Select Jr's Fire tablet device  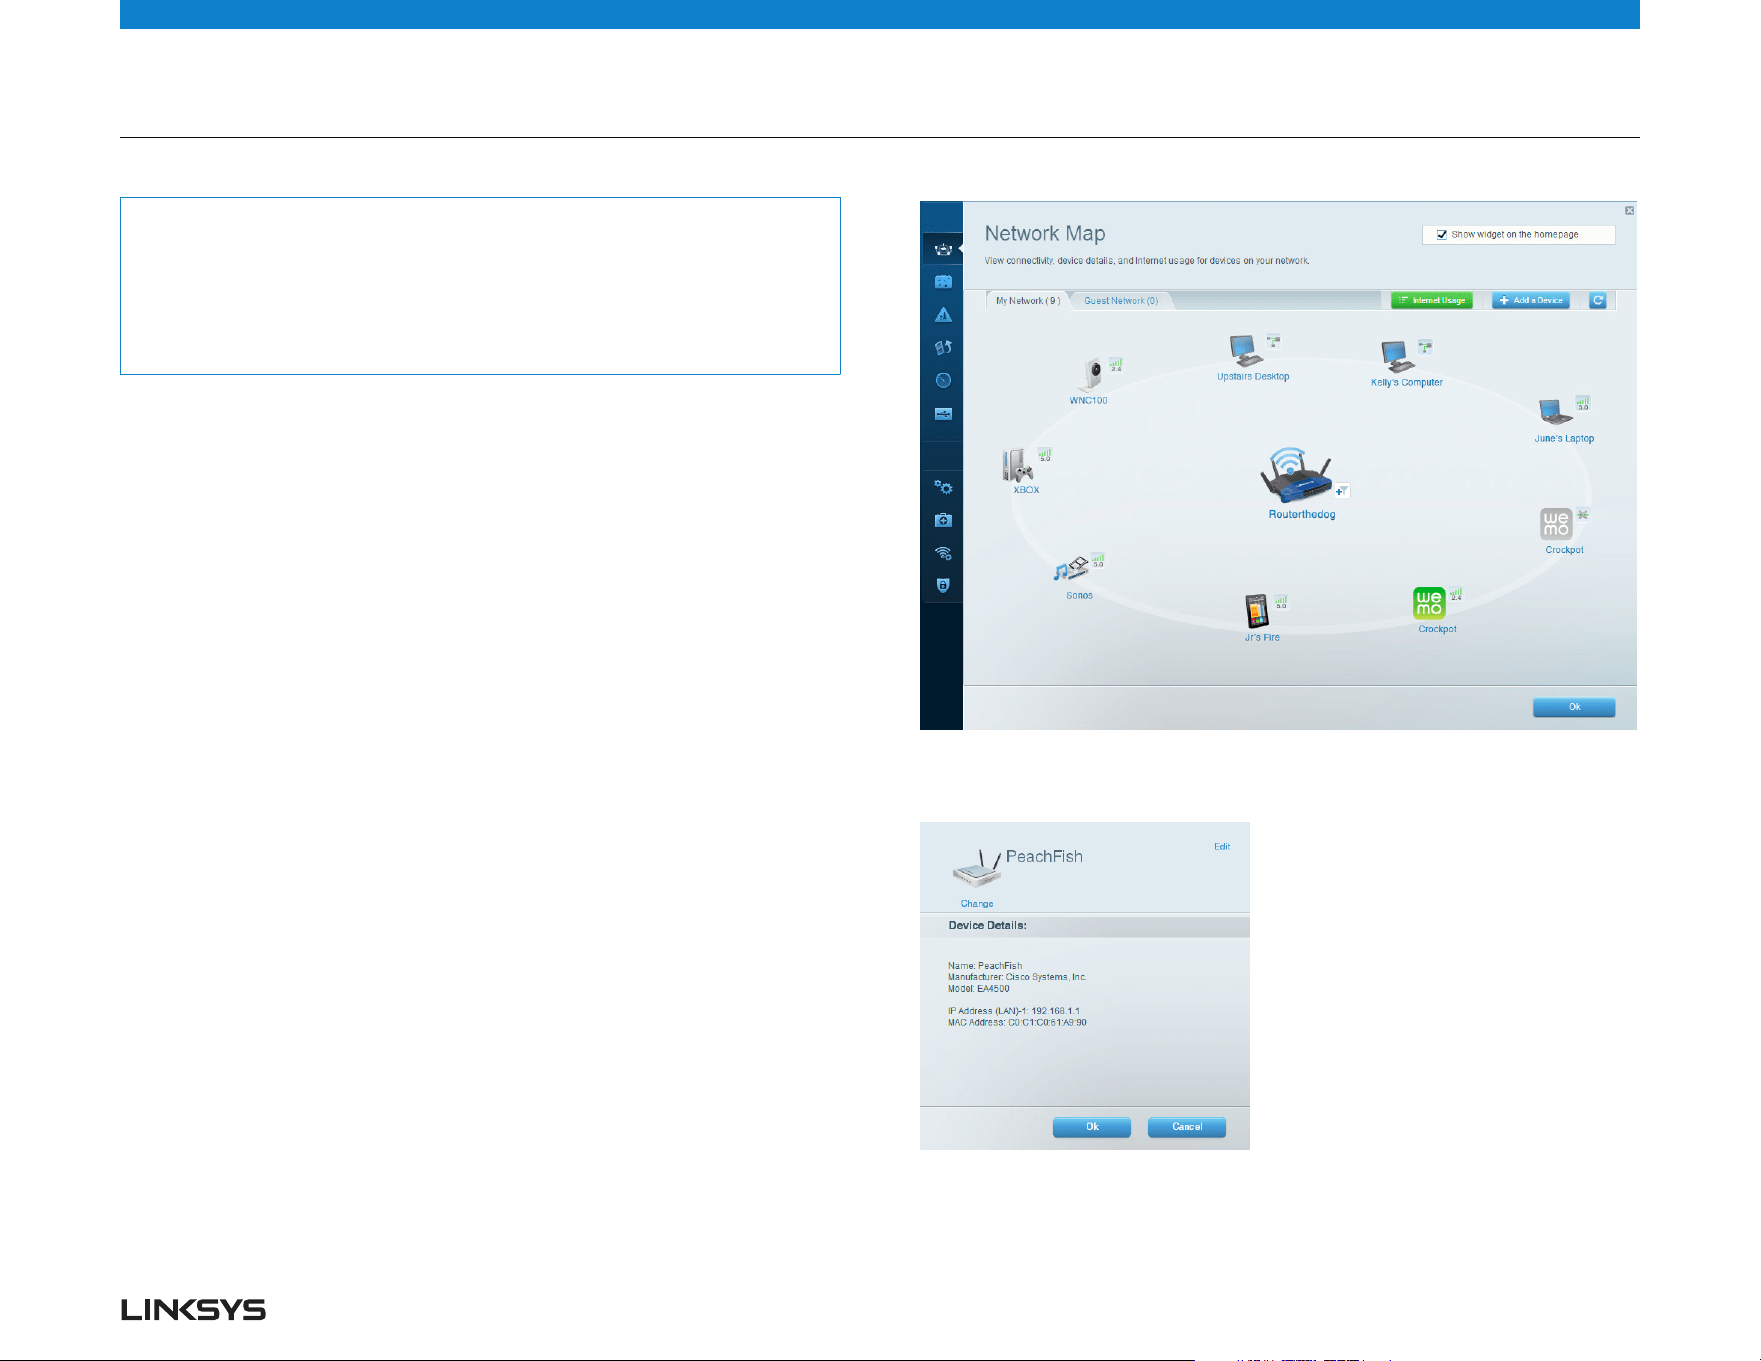[x=1256, y=611]
